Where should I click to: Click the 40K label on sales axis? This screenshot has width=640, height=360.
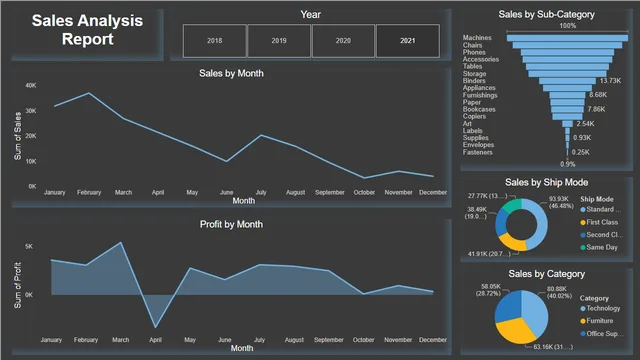coord(31,85)
